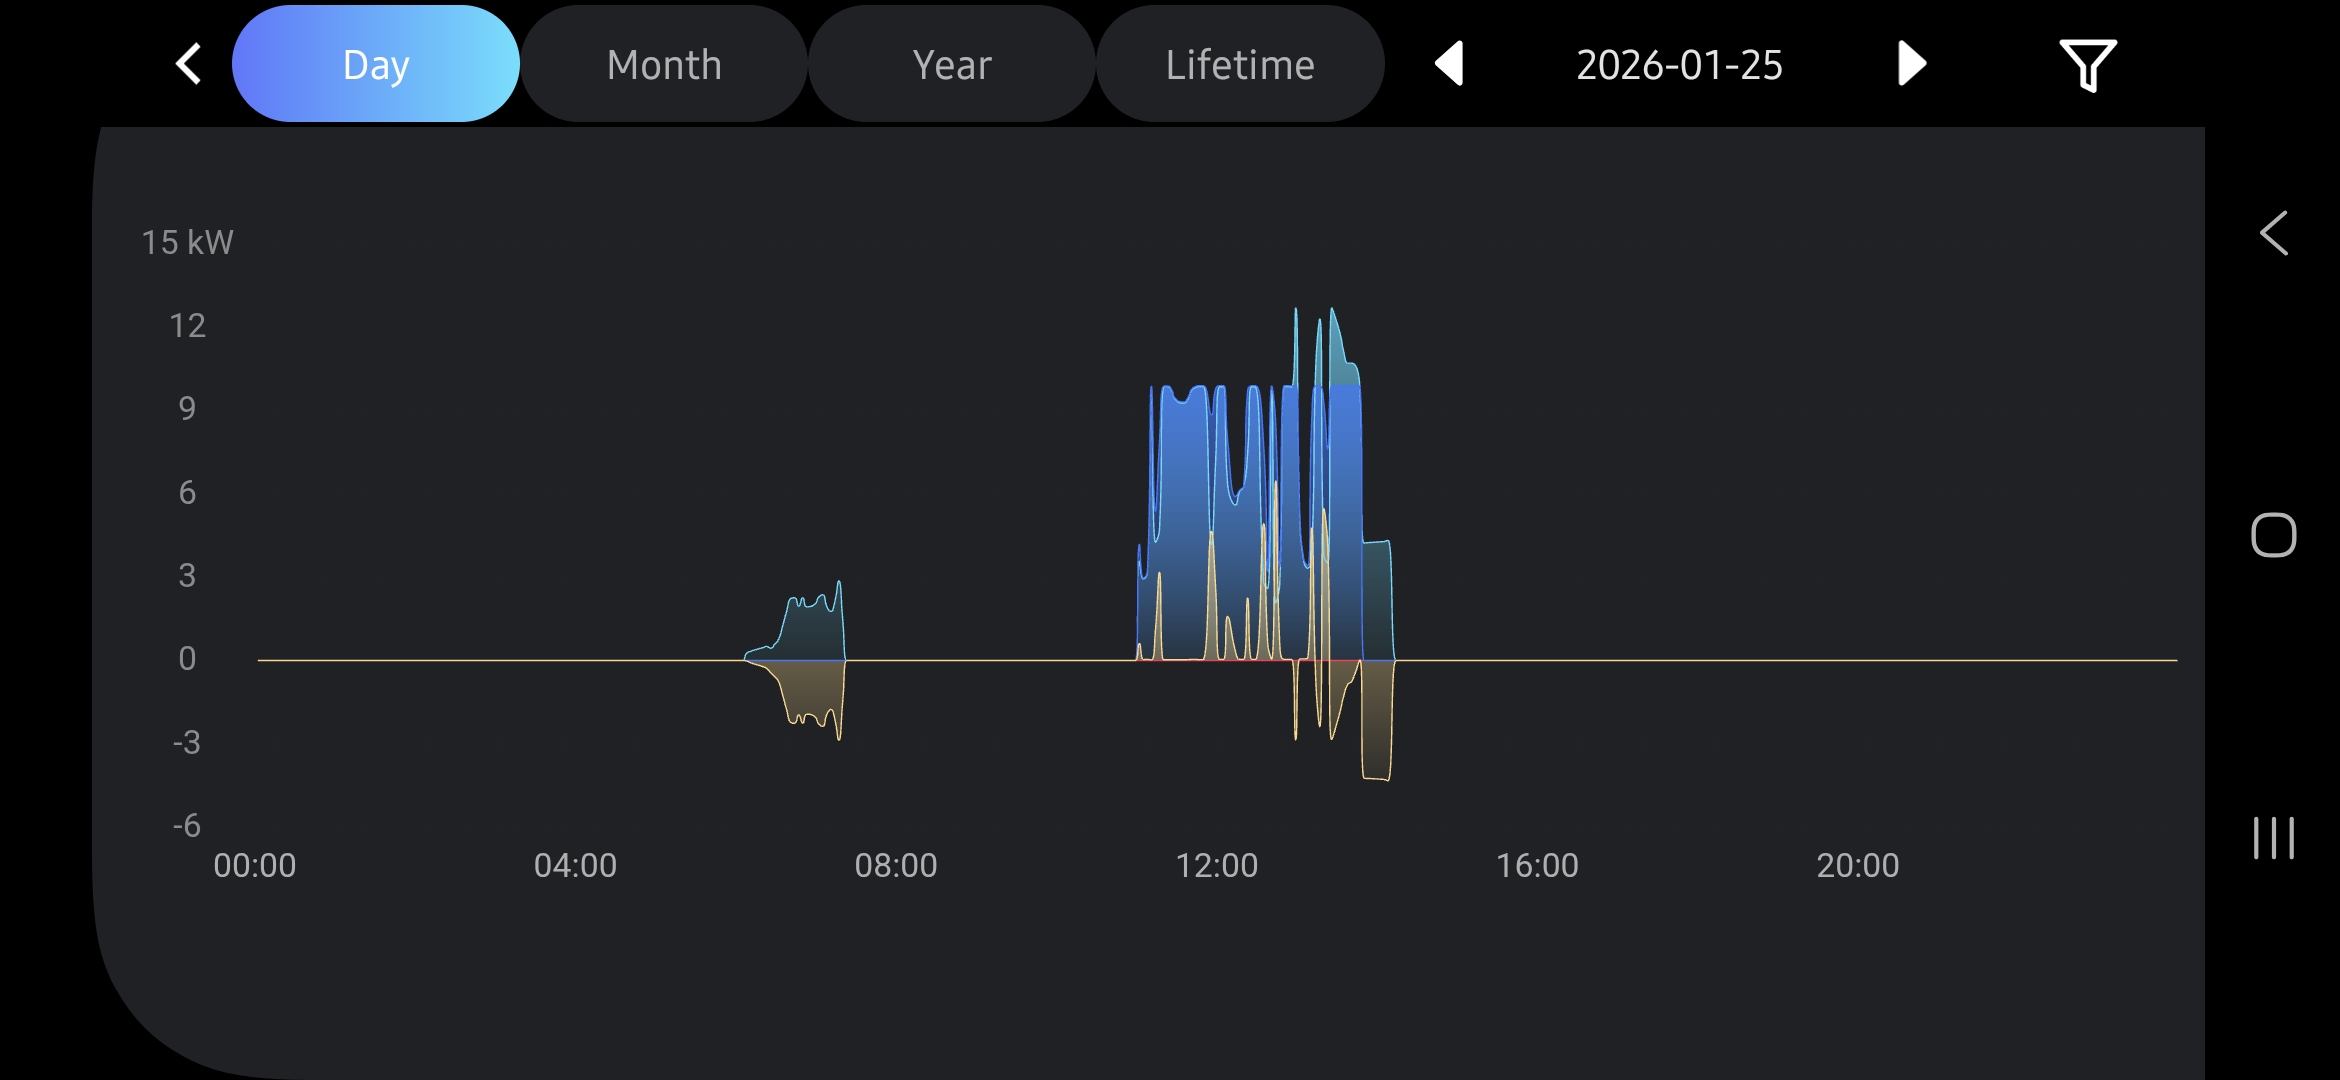The height and width of the screenshot is (1080, 2340).
Task: Tap the 12:00 label on time axis
Action: pos(1216,865)
